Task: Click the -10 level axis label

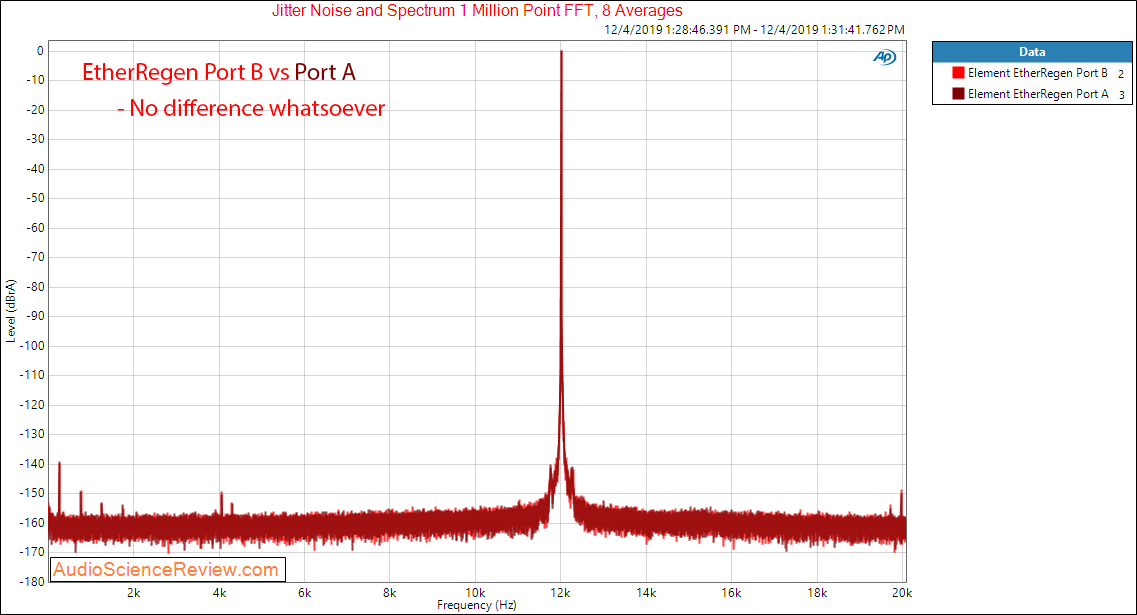Action: 35,80
